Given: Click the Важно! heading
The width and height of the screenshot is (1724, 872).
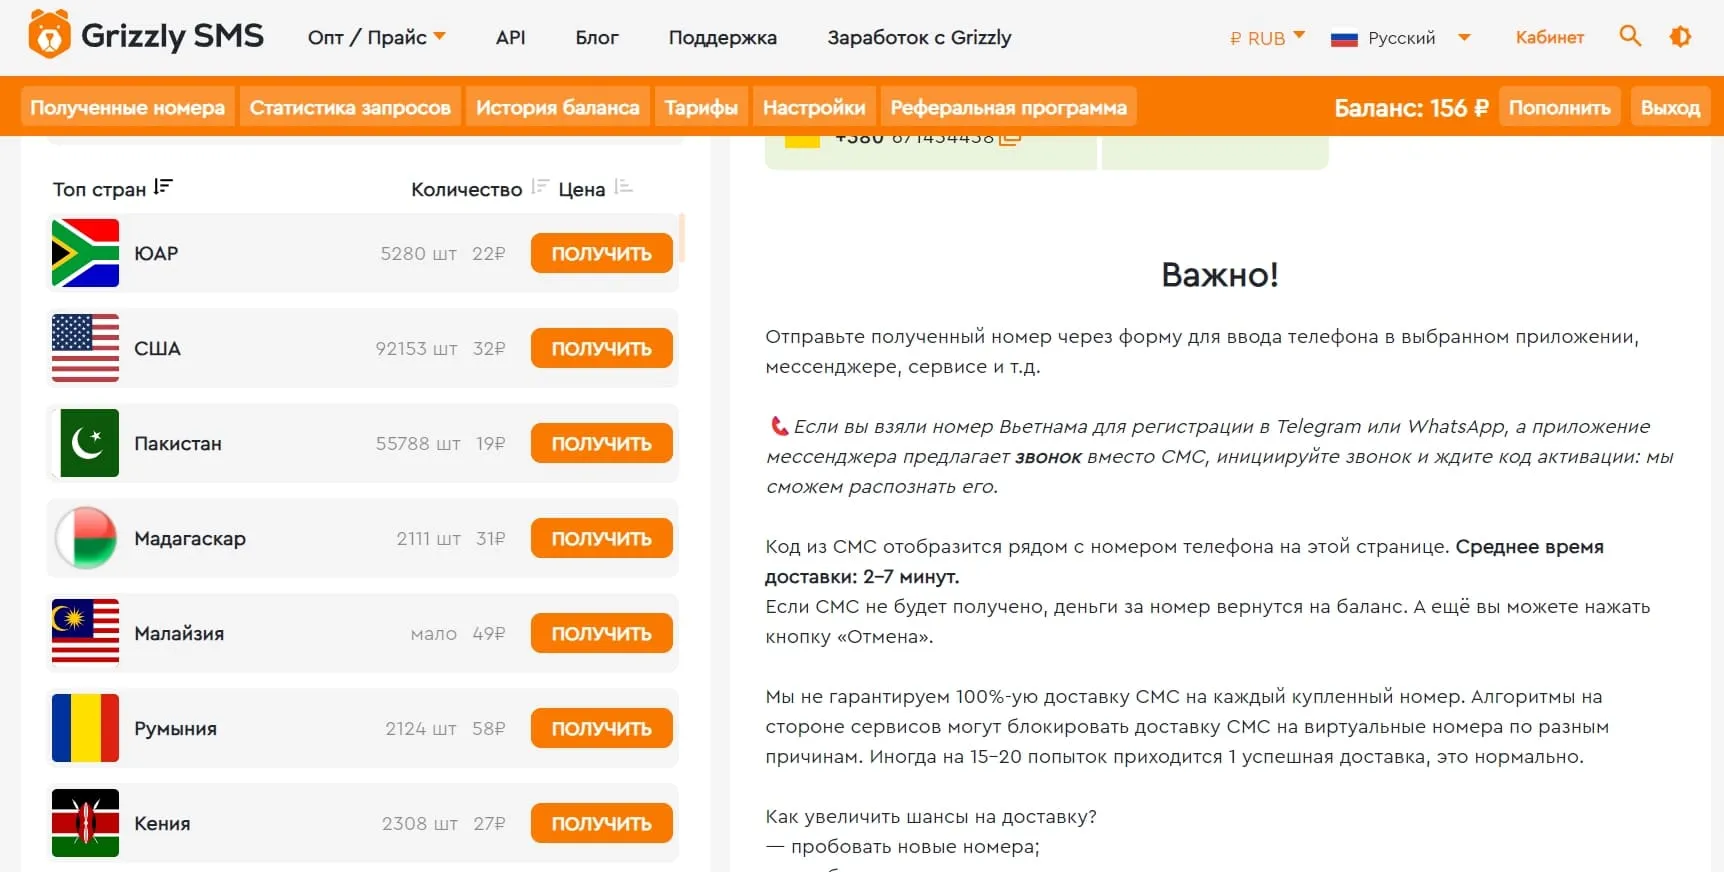Looking at the screenshot, I should (1220, 274).
